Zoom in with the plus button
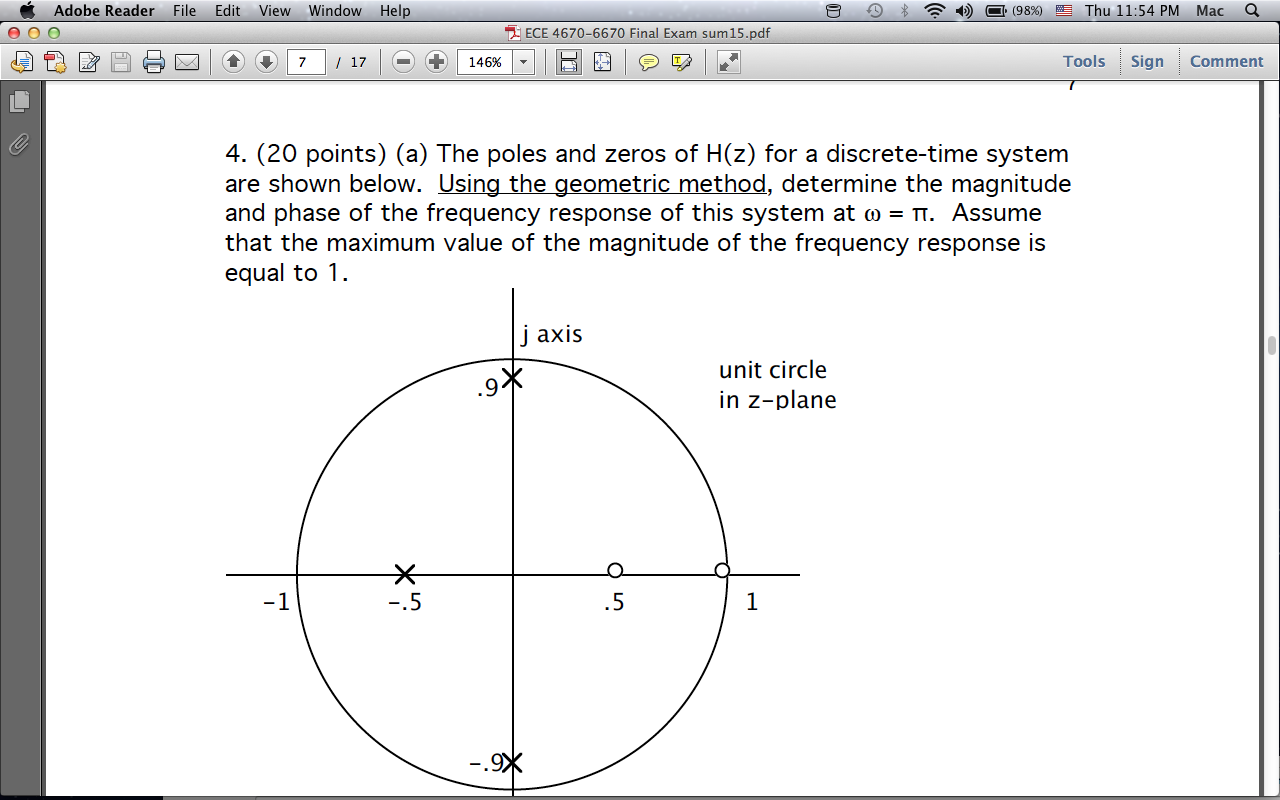Viewport: 1280px width, 800px height. [436, 61]
